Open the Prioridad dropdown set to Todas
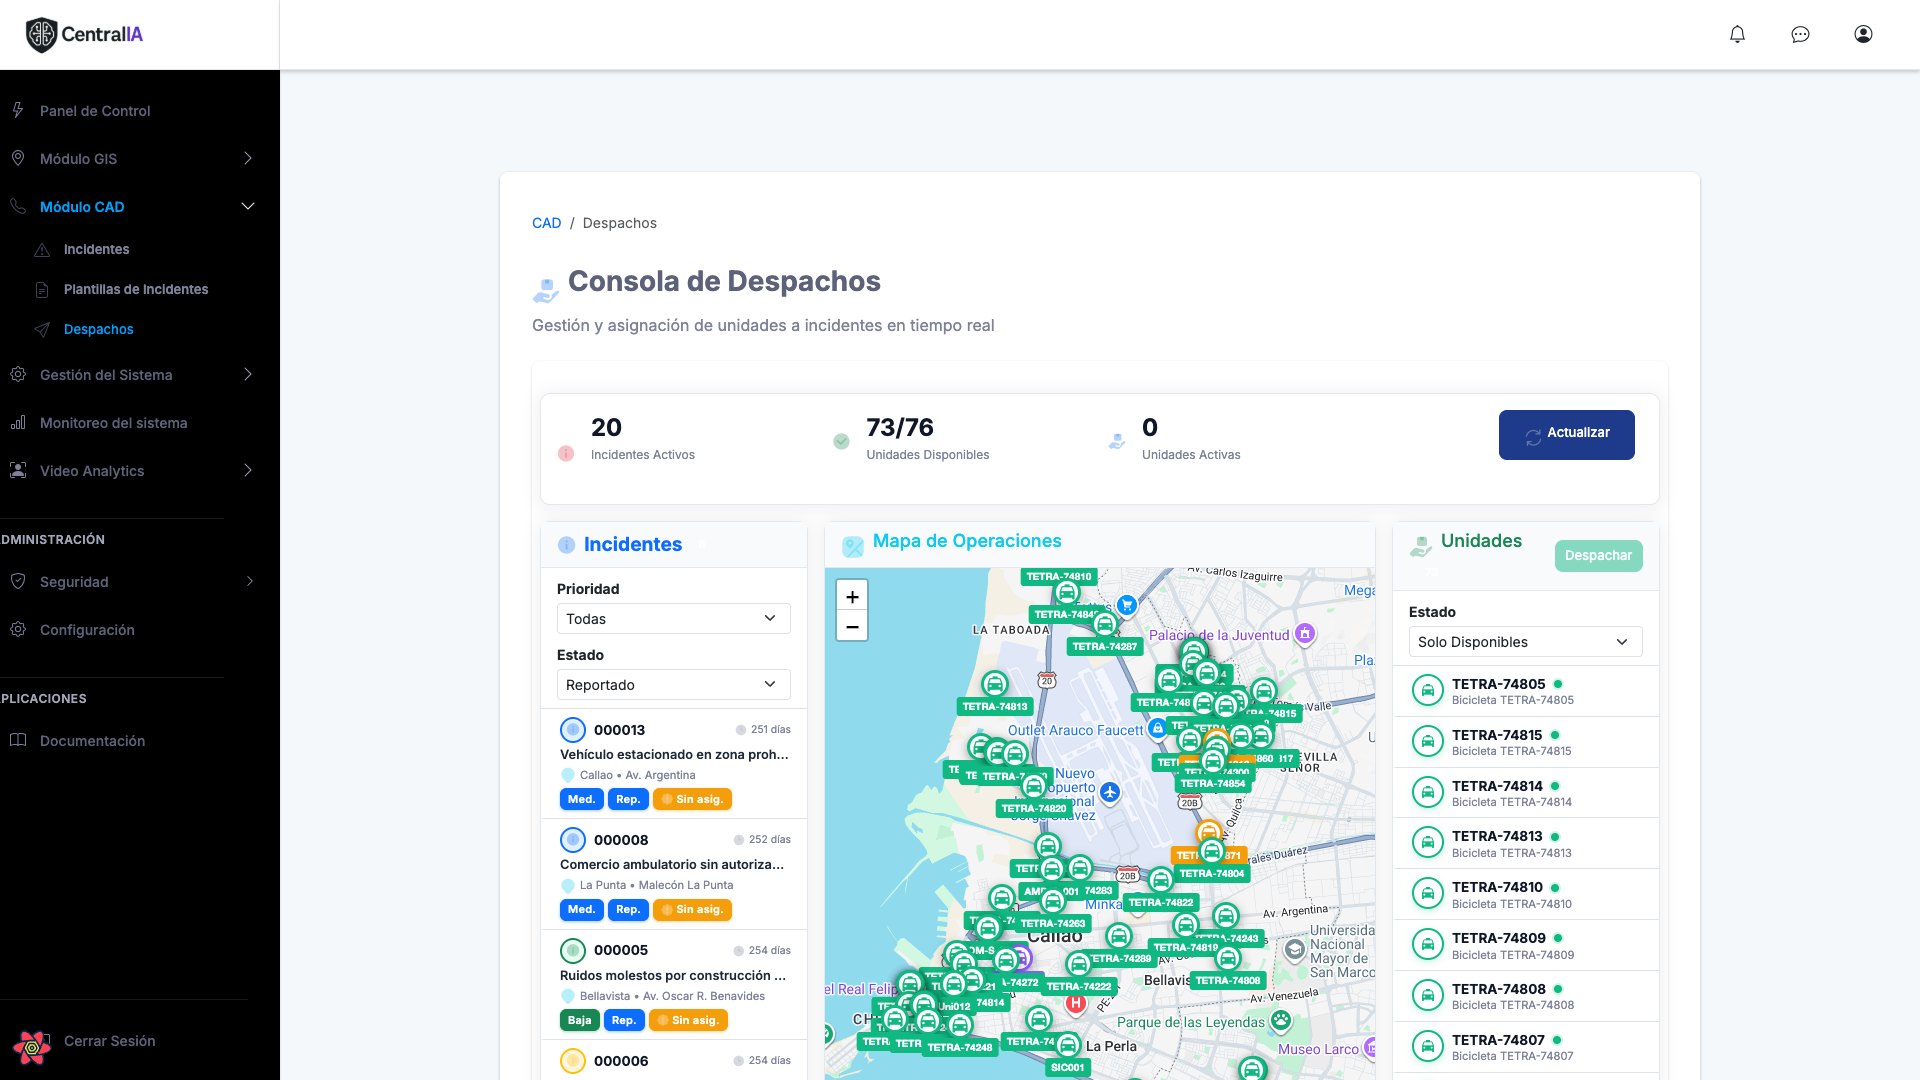 point(673,619)
